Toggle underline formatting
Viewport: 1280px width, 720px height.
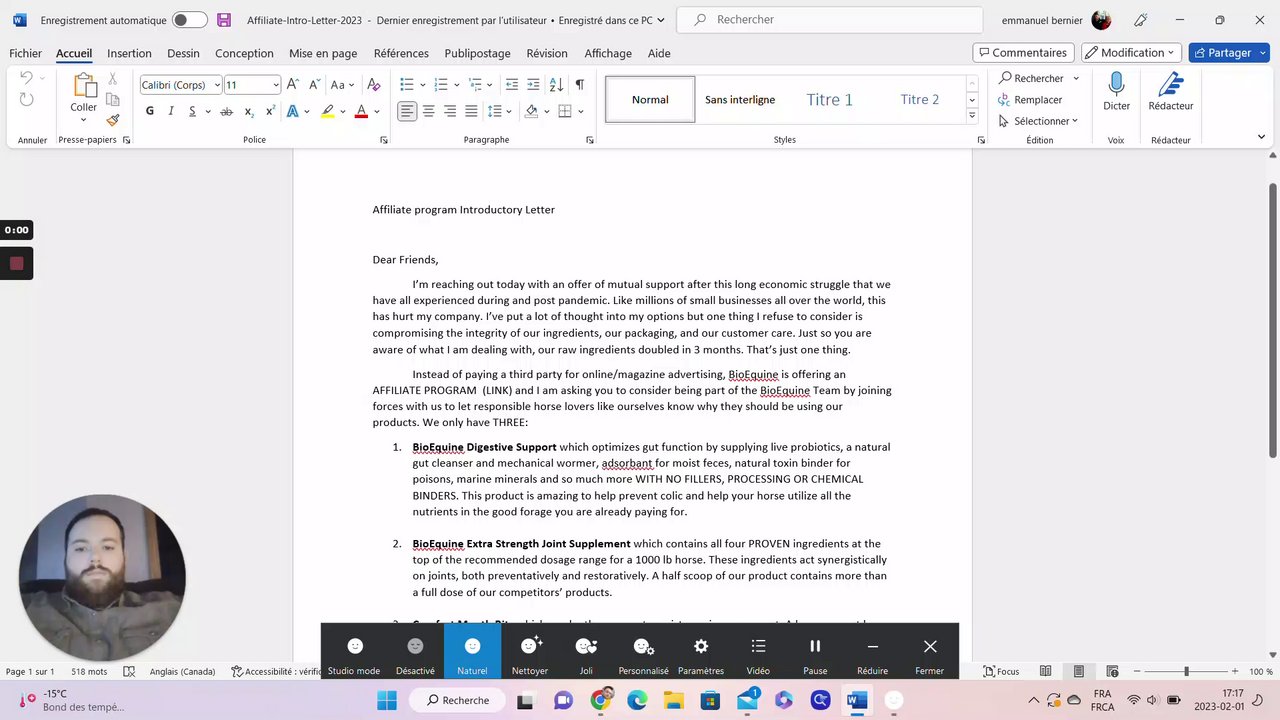pyautogui.click(x=191, y=111)
